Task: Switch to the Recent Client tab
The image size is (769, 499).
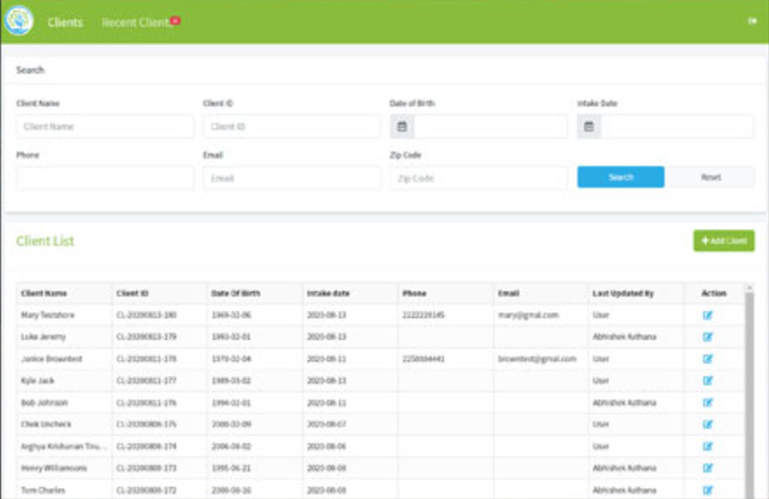Action: point(136,22)
